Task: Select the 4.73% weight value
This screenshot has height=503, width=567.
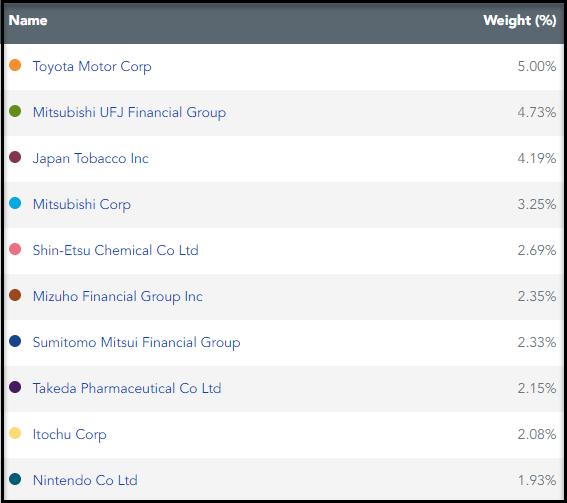Action: (537, 112)
